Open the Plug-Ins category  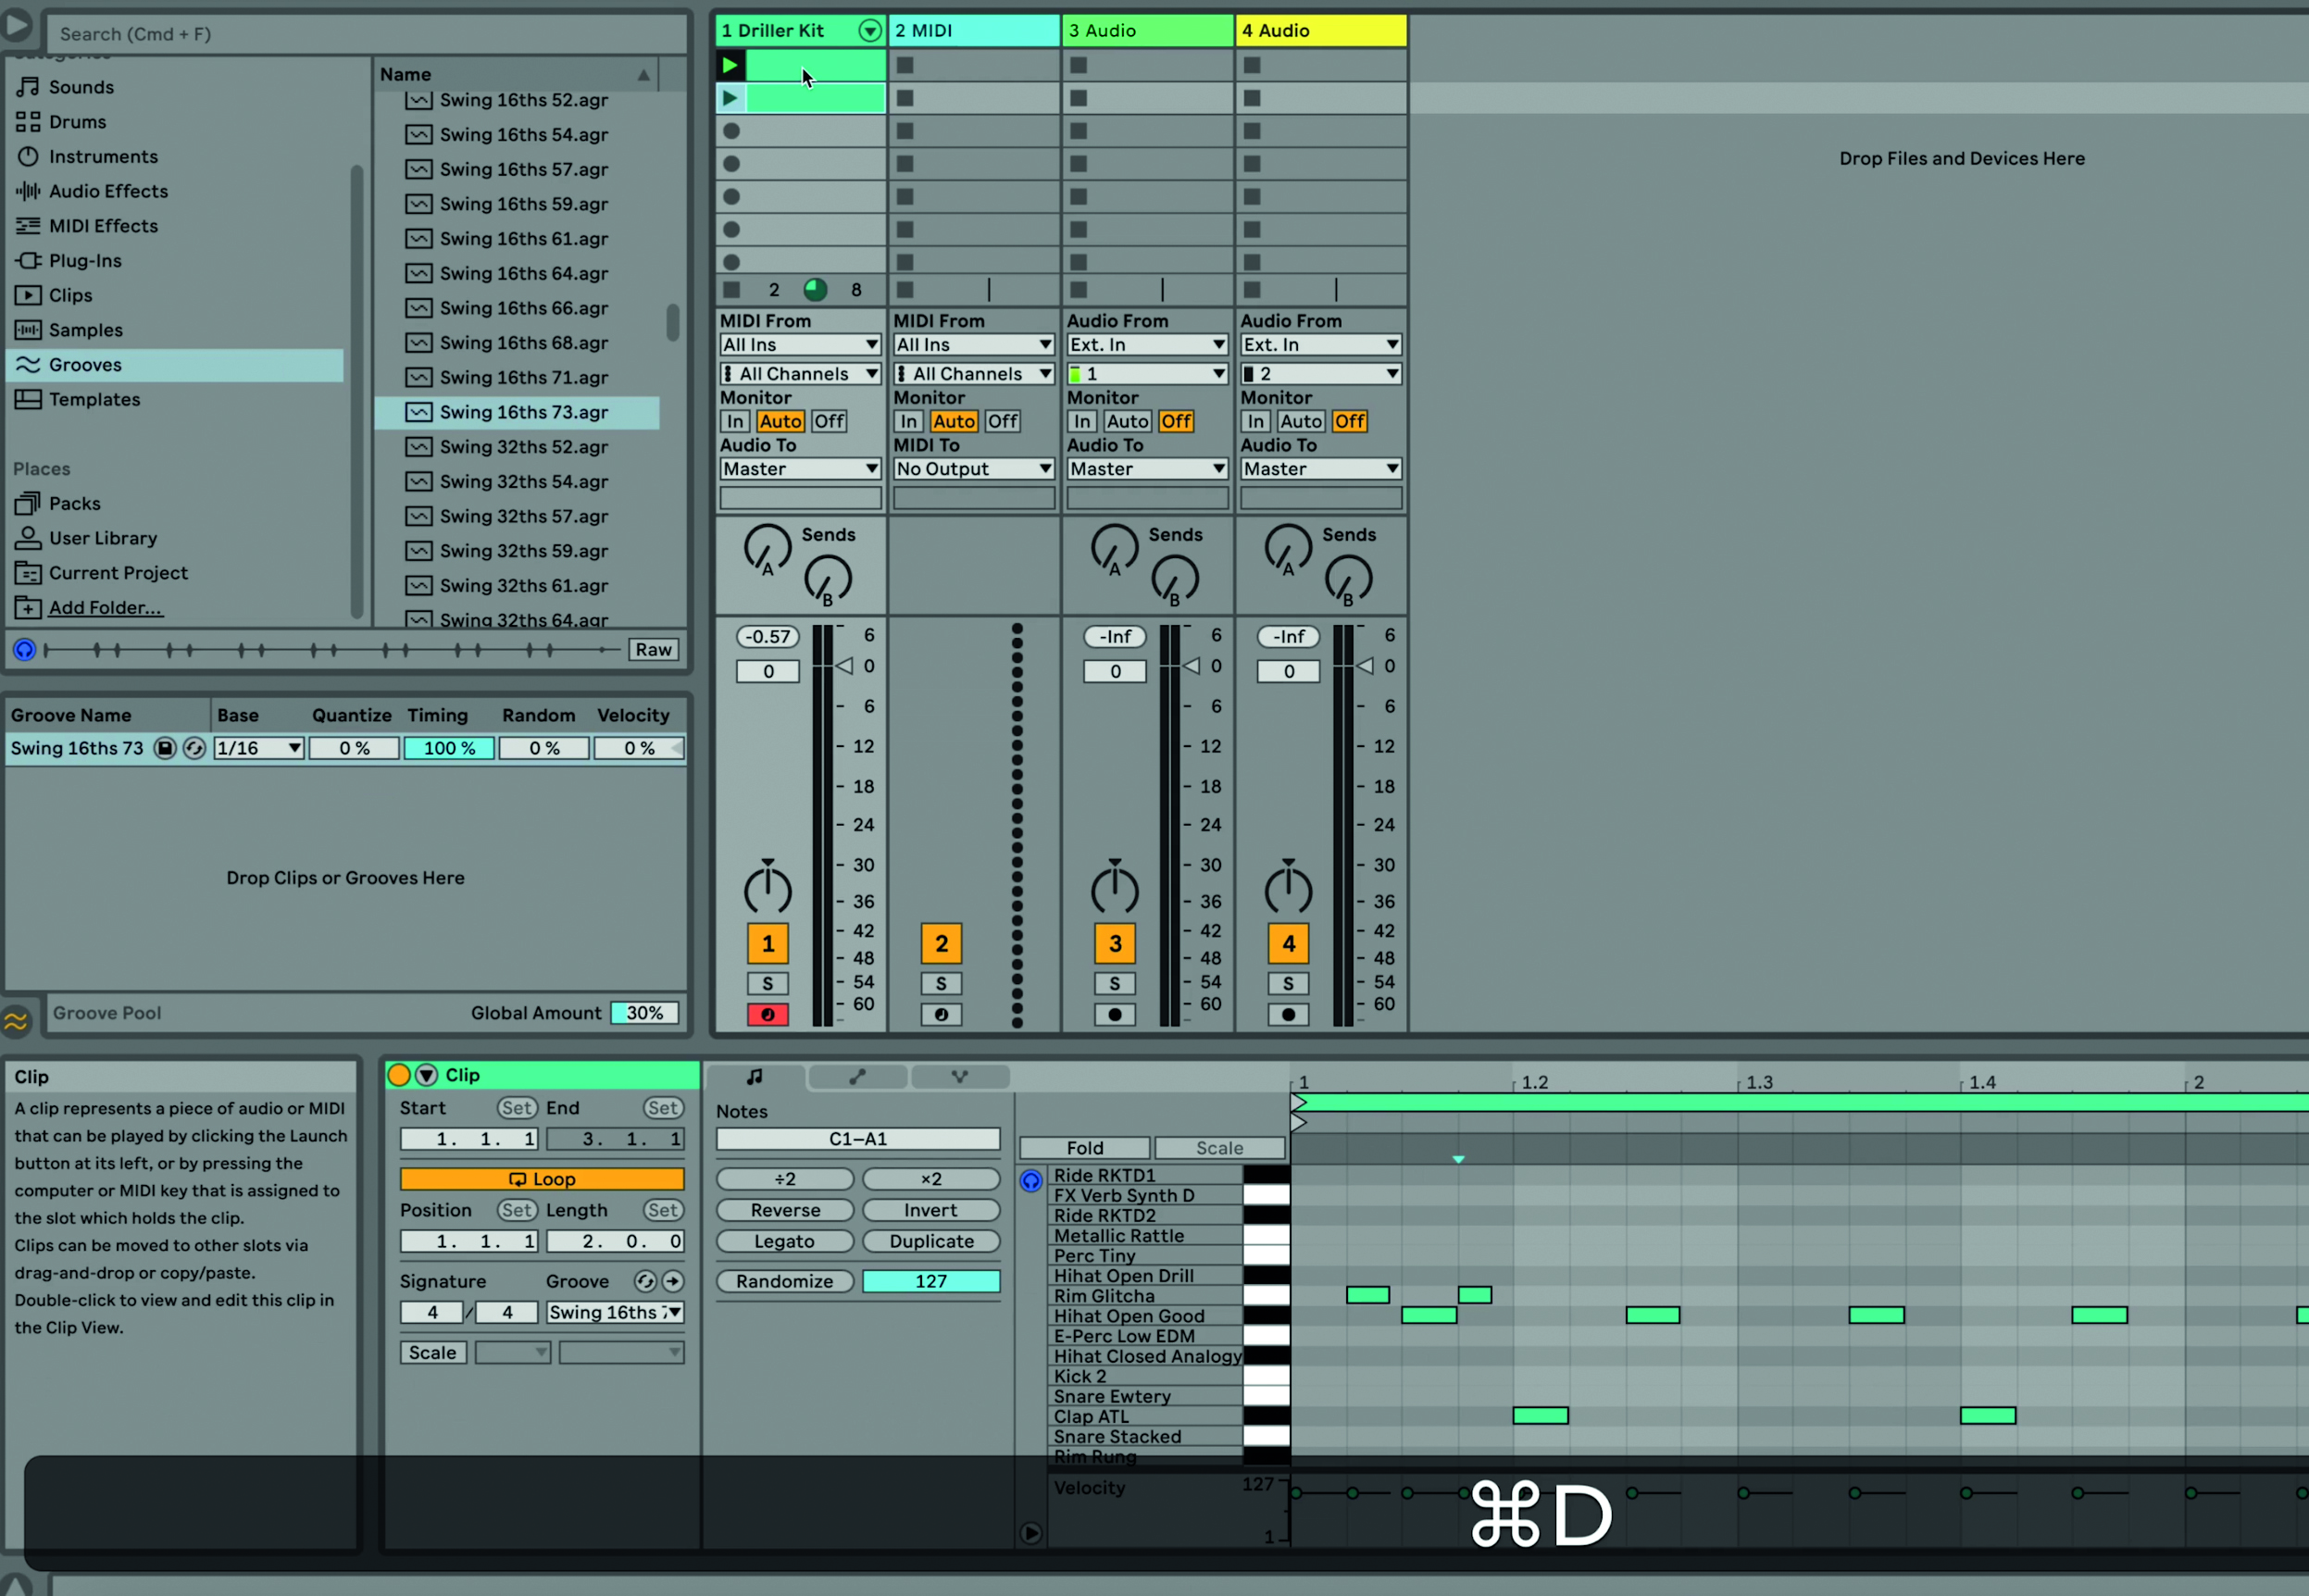point(85,261)
